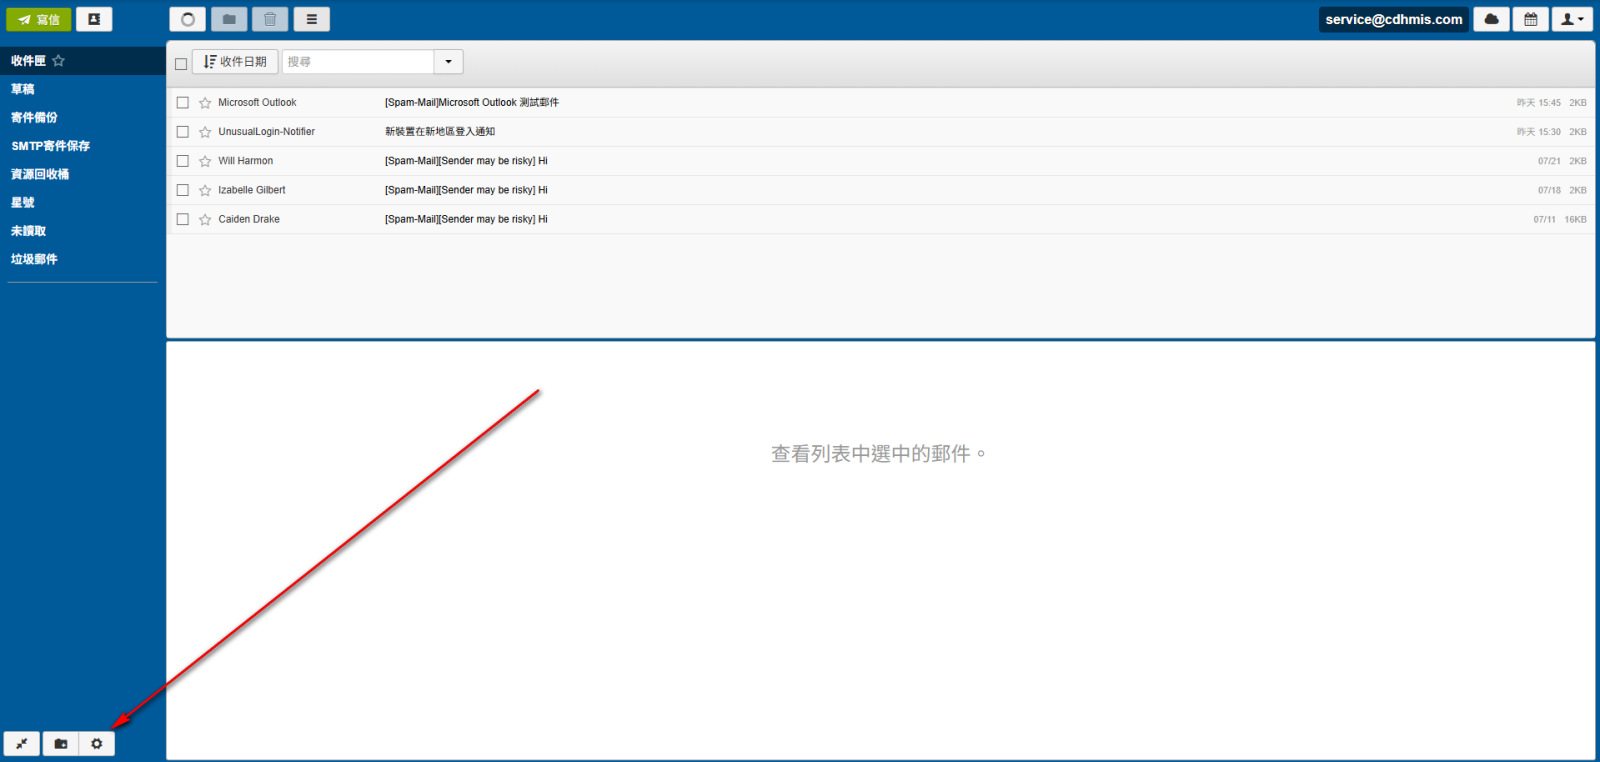Select the Microsoft Outlook email checkbox
Viewport: 1600px width, 762px height.
coord(183,103)
